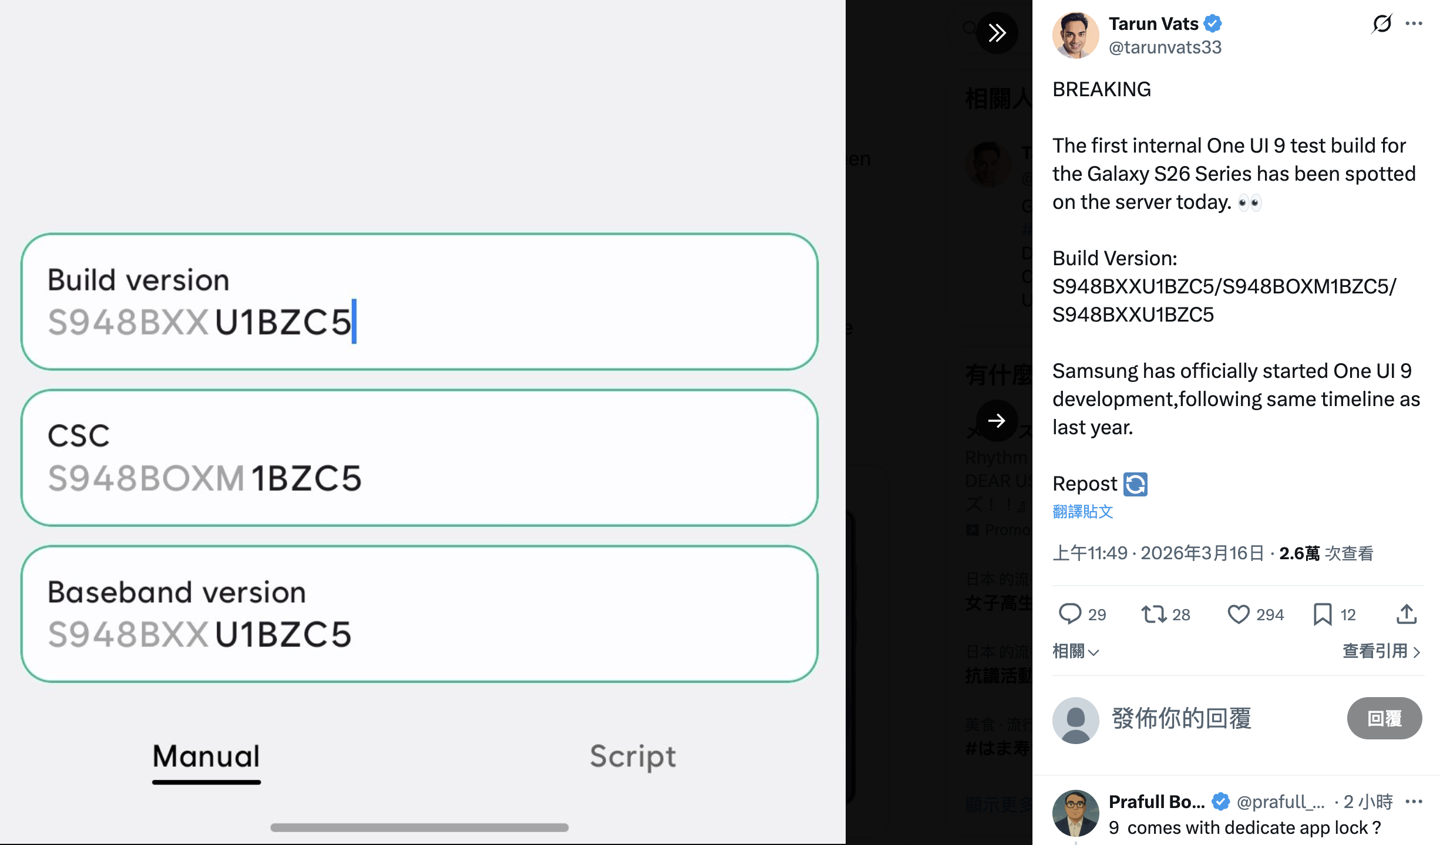This screenshot has height=845, width=1440.
Task: Open 查看引用 quotes link
Action: [x=1380, y=652]
